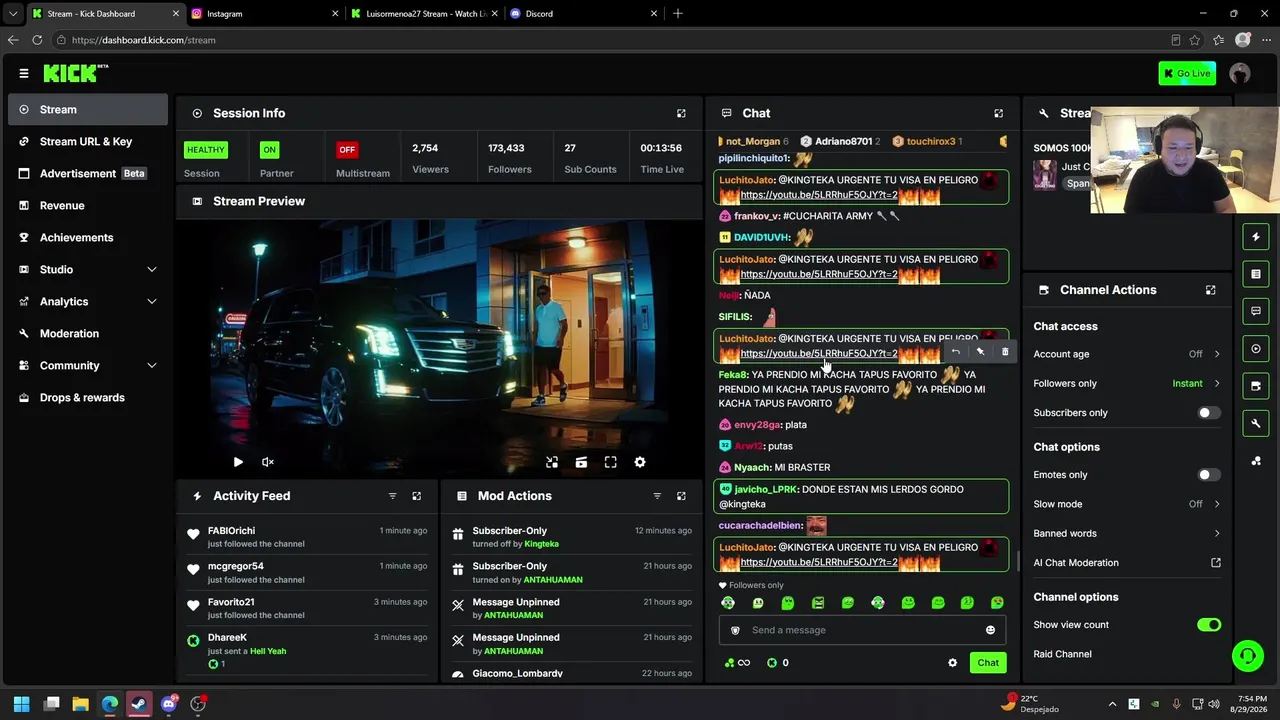Open Stream URL & Key page

(88, 142)
